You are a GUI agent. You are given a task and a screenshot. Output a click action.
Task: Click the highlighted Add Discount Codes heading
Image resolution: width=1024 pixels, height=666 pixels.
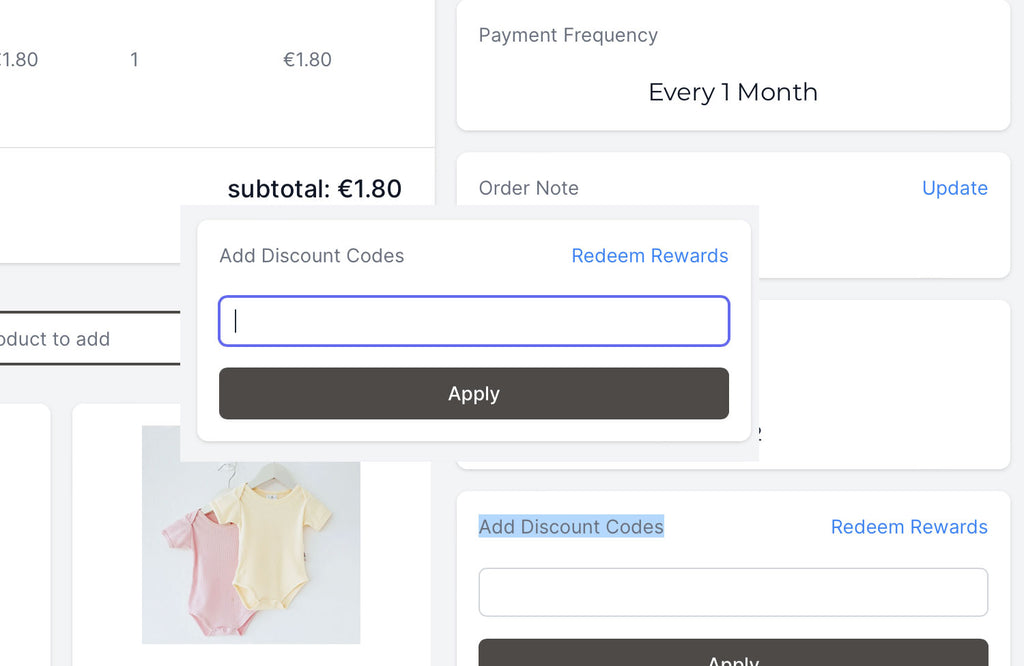(571, 527)
